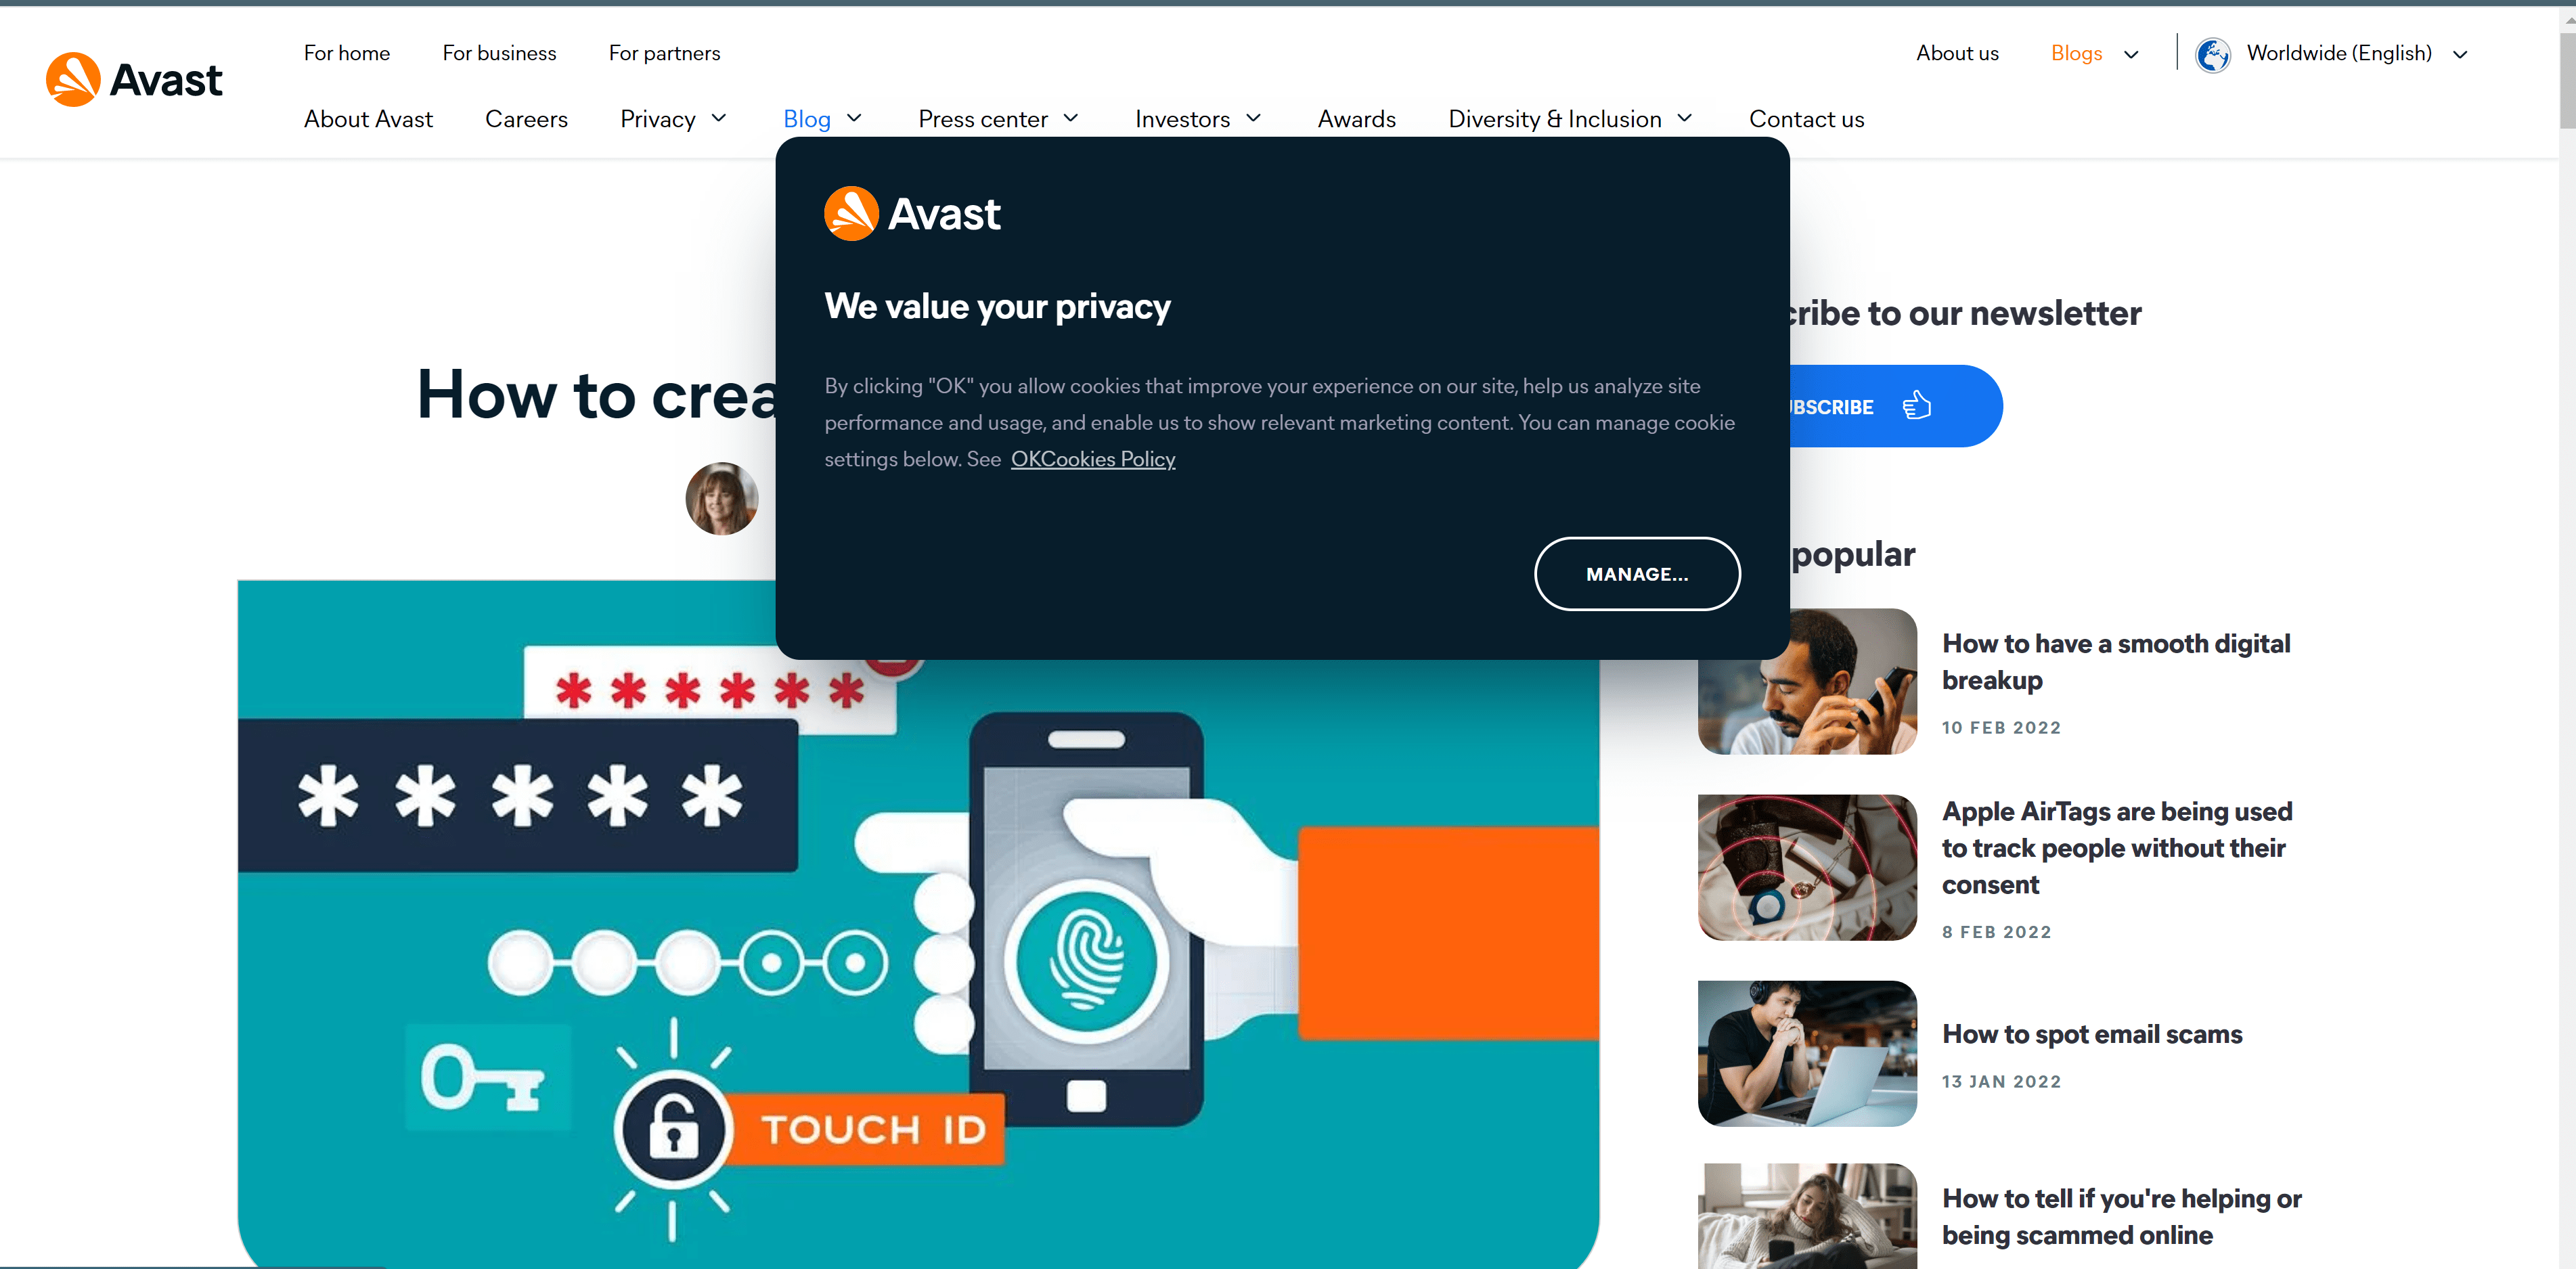Expand the Privacy menu chevron

tap(718, 118)
